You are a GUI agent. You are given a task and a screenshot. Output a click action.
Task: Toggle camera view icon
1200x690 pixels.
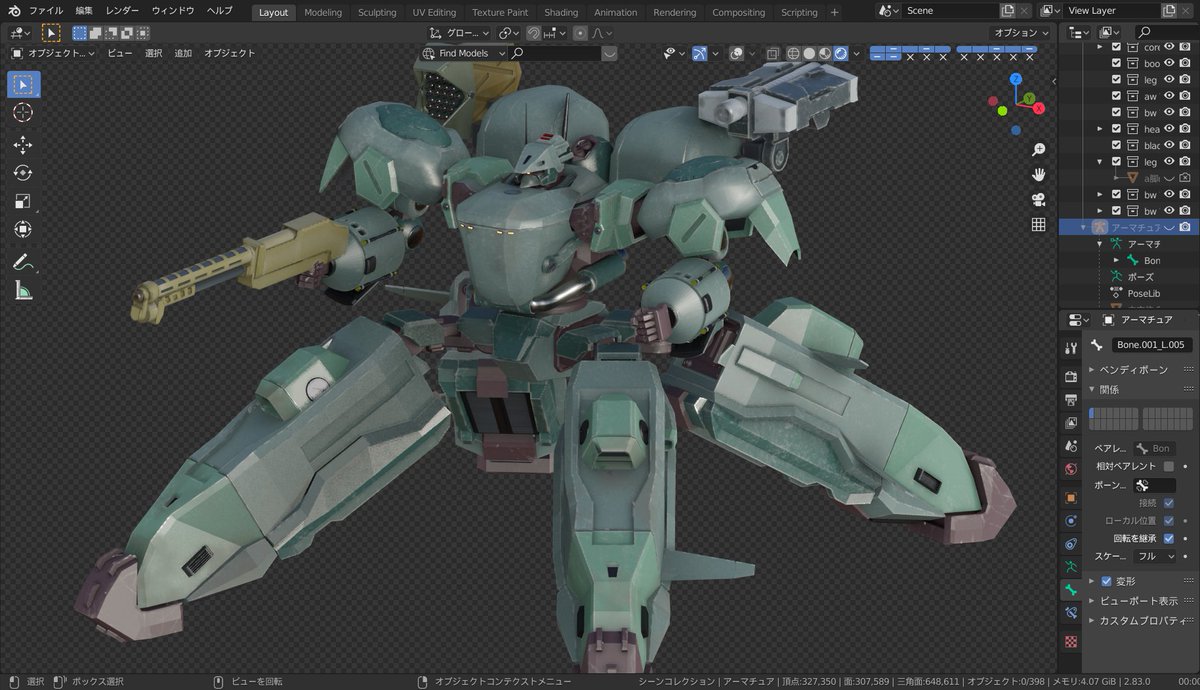coord(1039,199)
